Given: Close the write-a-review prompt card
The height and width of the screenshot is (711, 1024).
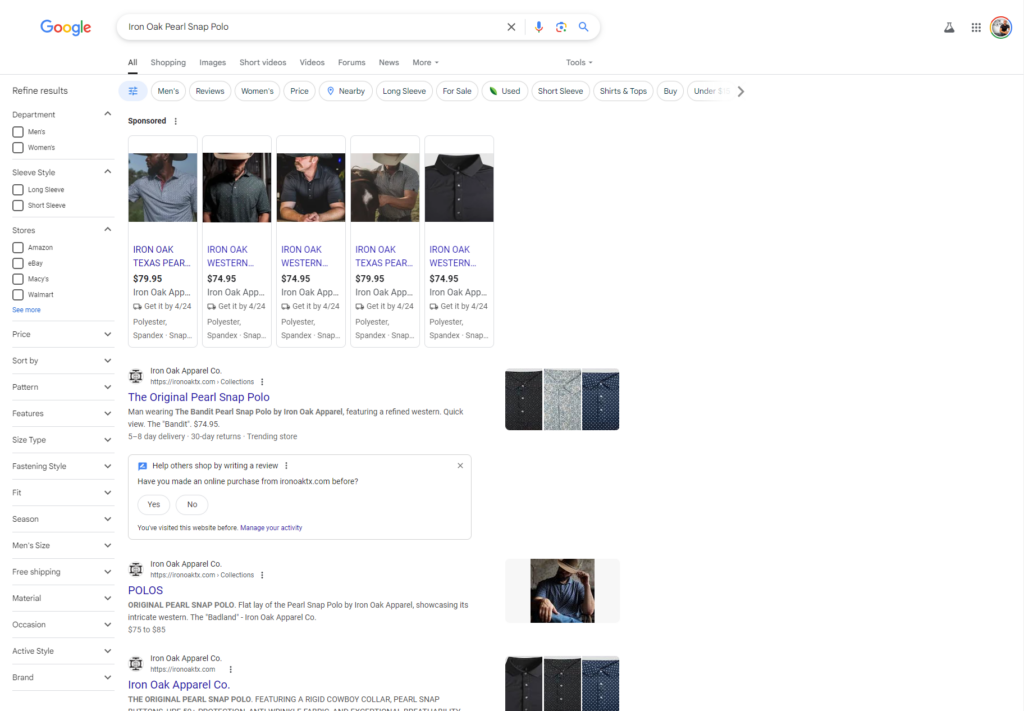Looking at the screenshot, I should tap(460, 466).
